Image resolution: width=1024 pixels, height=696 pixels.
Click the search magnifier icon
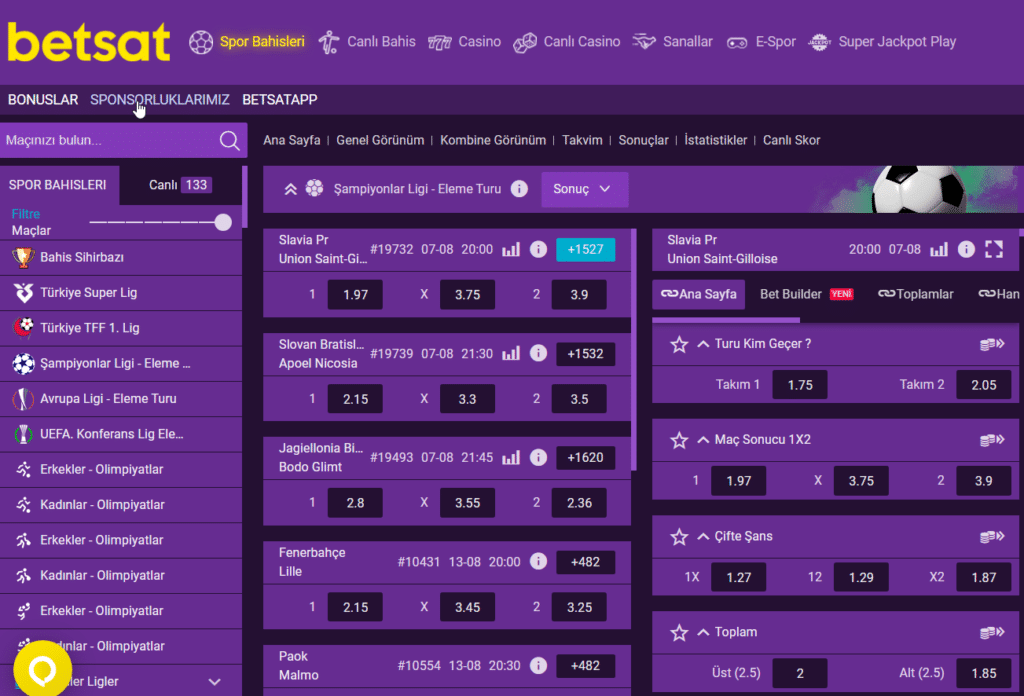click(x=229, y=140)
